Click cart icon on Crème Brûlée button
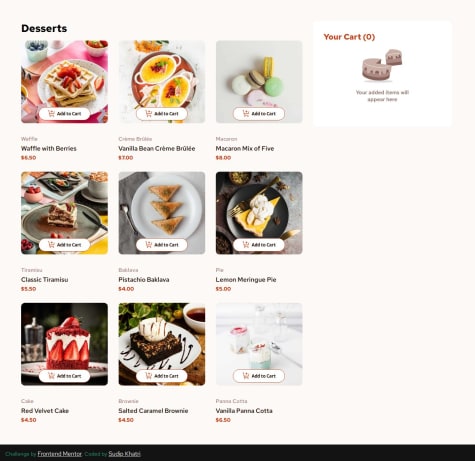Viewport: 475px width, 461px height. point(149,114)
